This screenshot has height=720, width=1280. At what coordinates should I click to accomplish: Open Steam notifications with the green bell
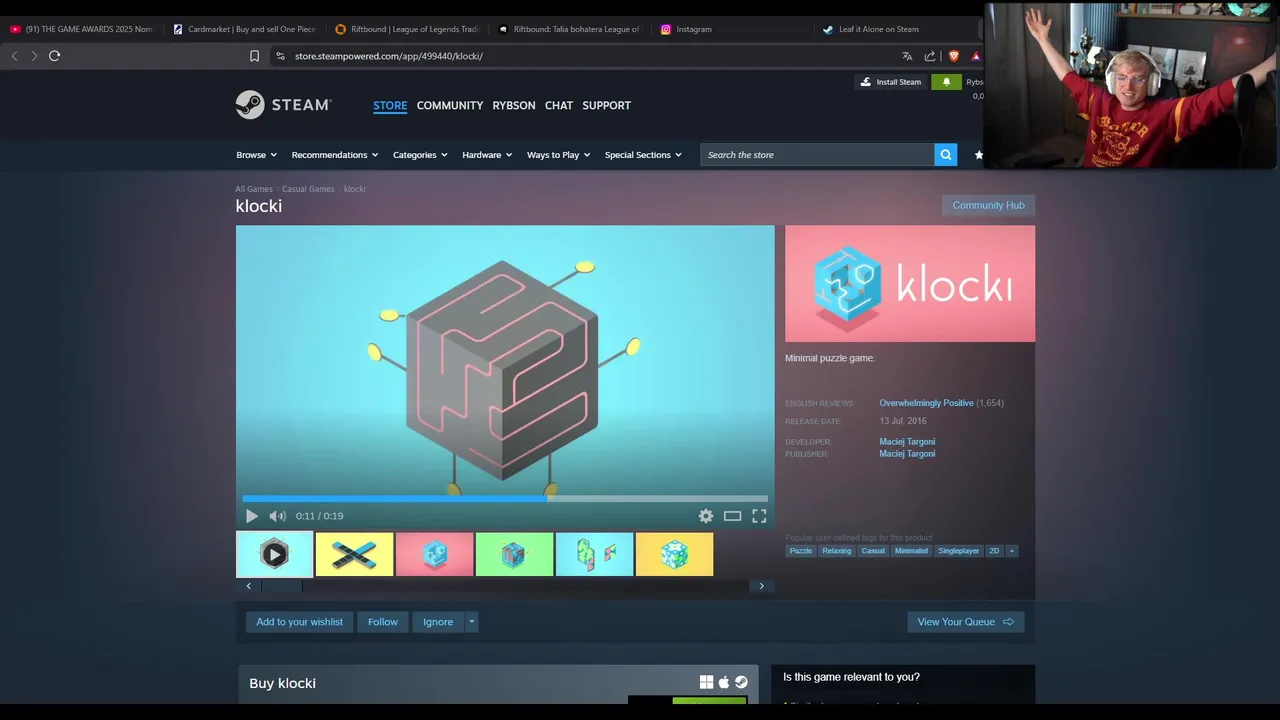pos(946,82)
